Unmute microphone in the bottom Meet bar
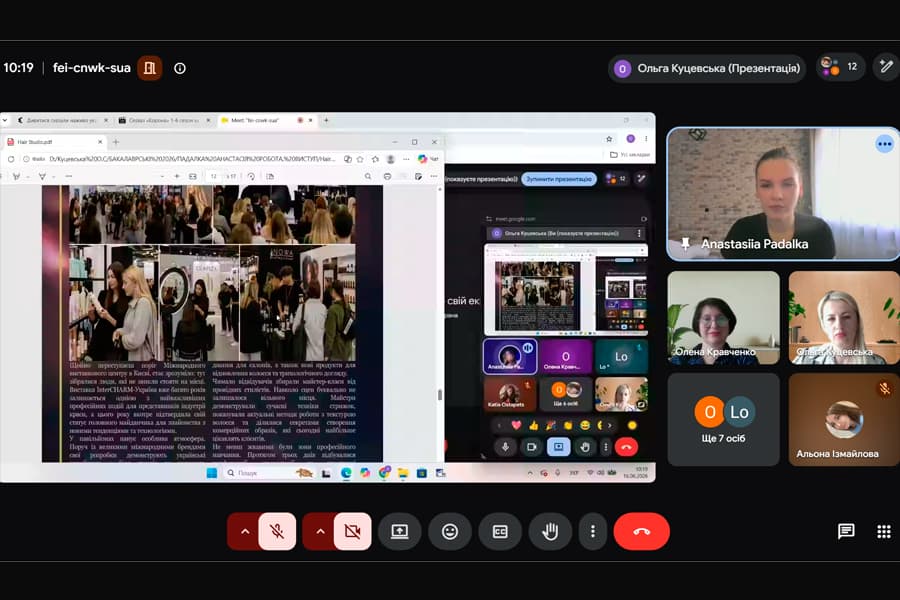The image size is (900, 600). pos(277,531)
